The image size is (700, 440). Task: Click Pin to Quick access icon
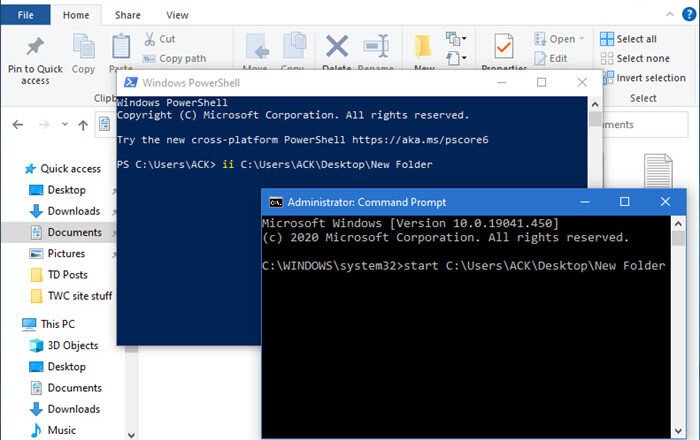click(35, 46)
